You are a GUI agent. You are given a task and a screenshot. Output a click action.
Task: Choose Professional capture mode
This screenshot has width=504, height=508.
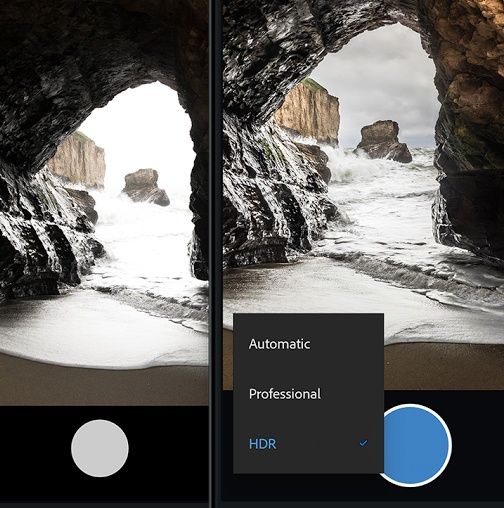click(308, 394)
